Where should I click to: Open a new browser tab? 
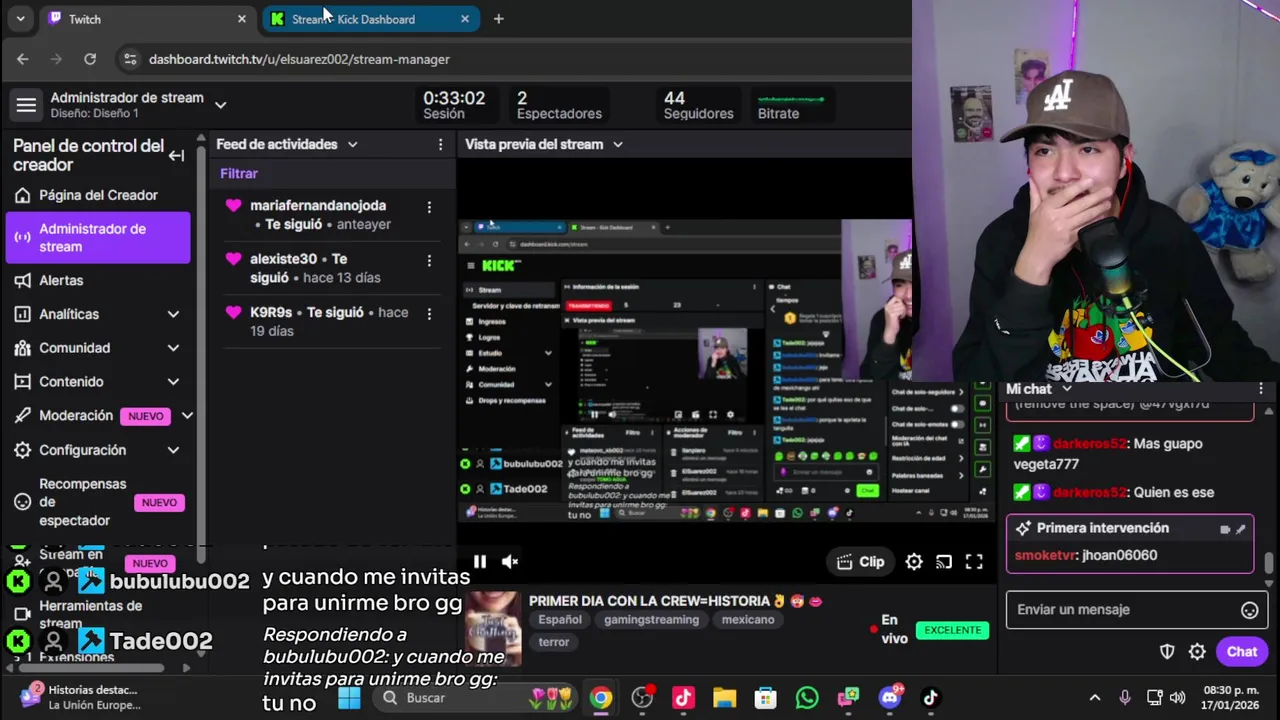pos(498,19)
